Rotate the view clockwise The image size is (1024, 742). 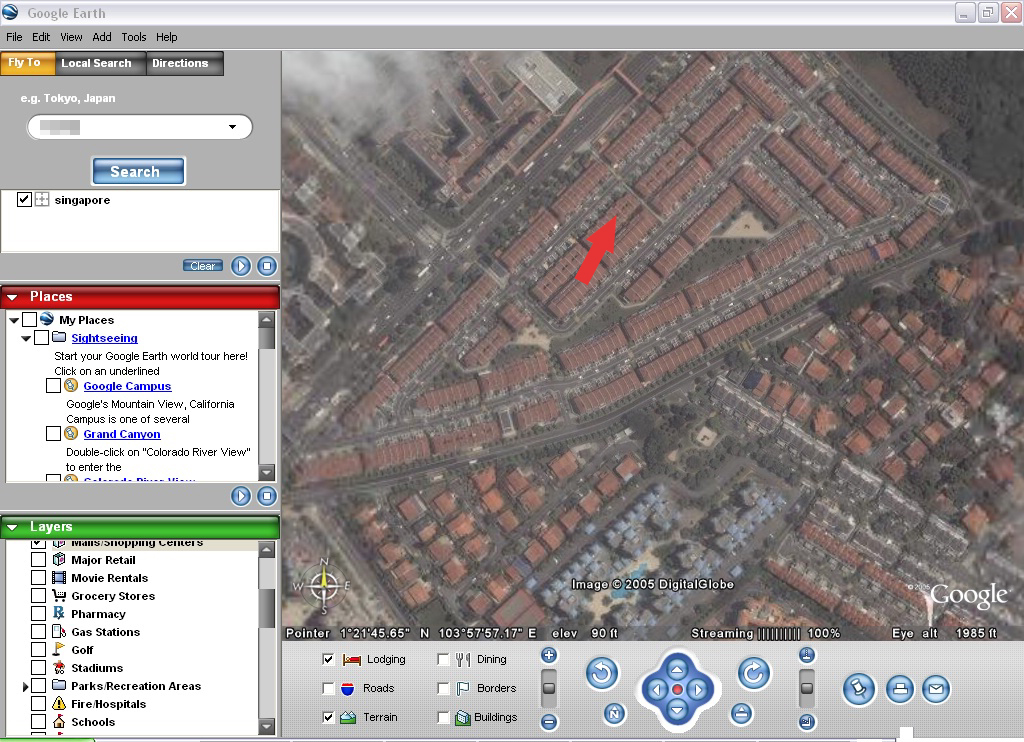[754, 673]
